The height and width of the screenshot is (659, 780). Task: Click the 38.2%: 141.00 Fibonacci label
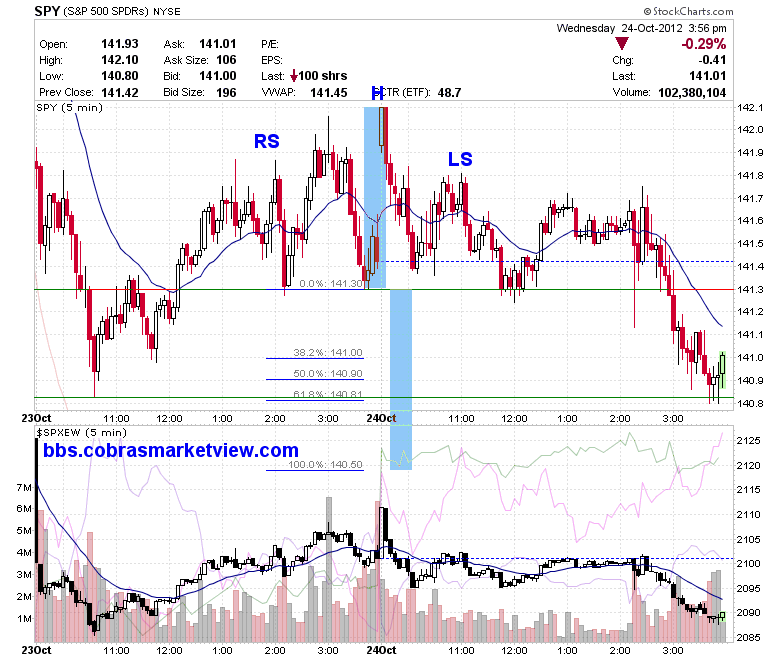(328, 353)
